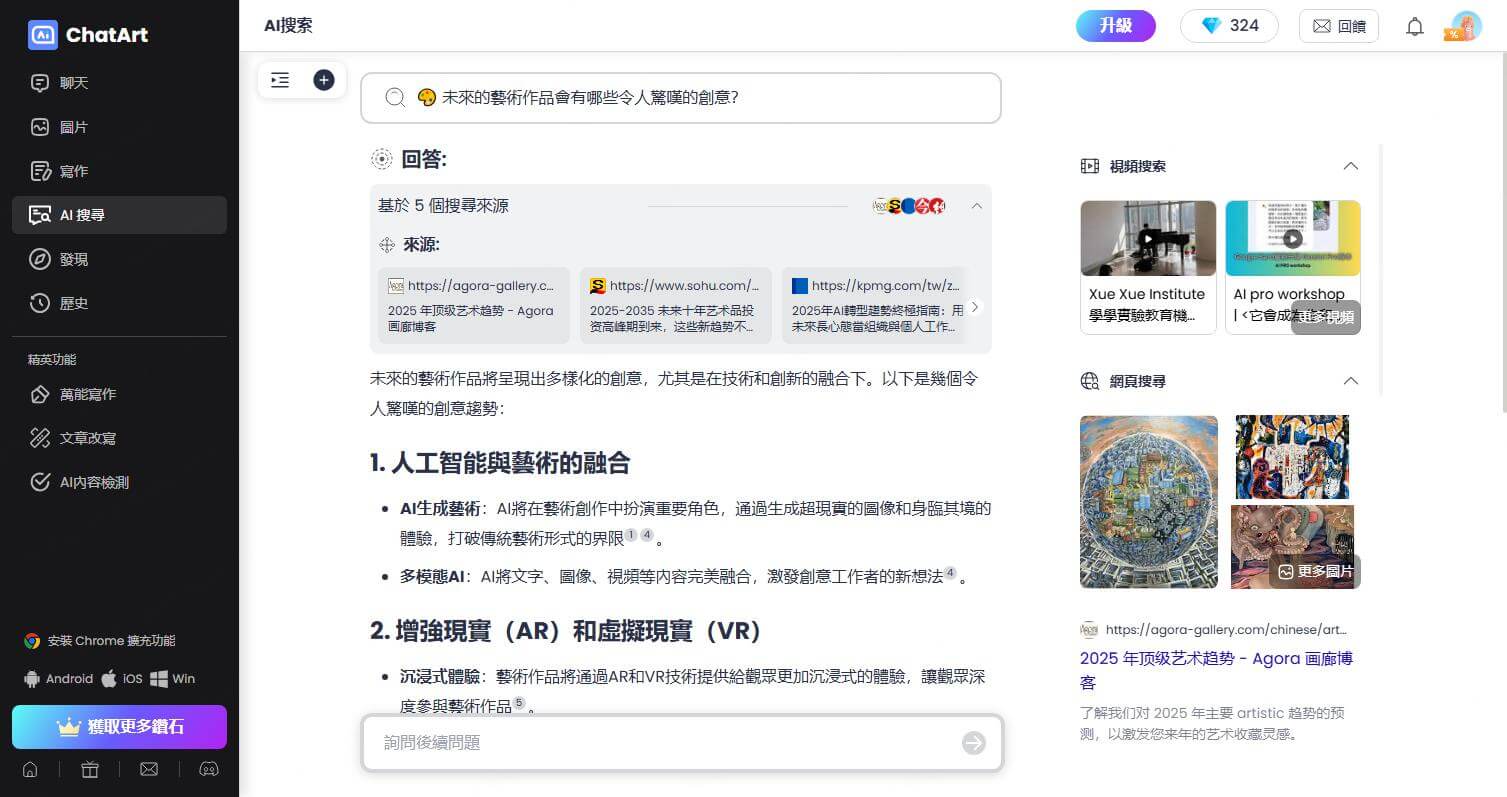1507x797 pixels.
Task: Show next sources with right arrow
Action: point(975,307)
